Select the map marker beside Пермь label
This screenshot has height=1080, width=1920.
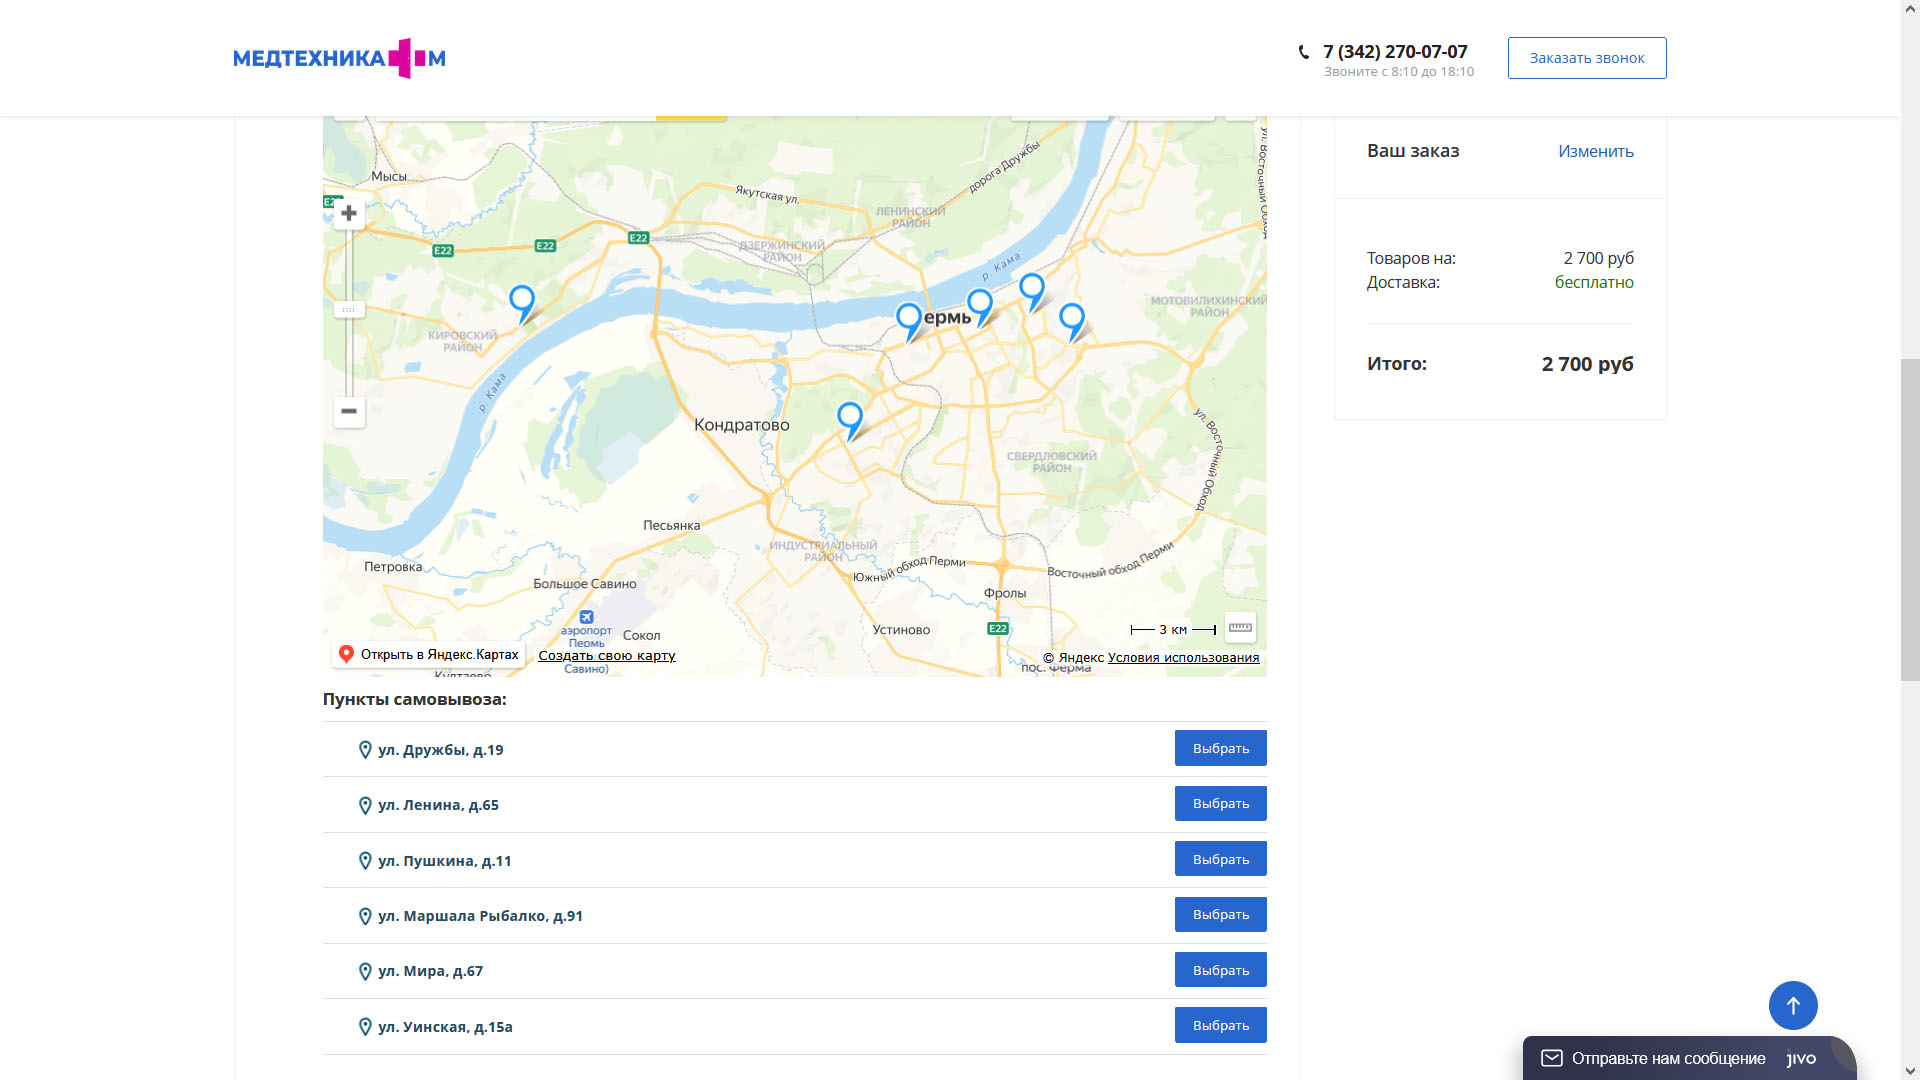(909, 321)
